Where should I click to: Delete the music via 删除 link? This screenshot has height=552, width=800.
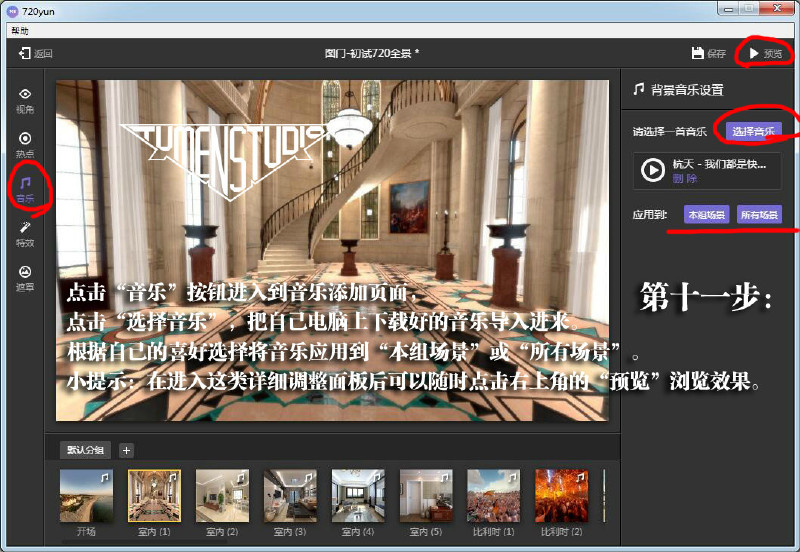[684, 179]
